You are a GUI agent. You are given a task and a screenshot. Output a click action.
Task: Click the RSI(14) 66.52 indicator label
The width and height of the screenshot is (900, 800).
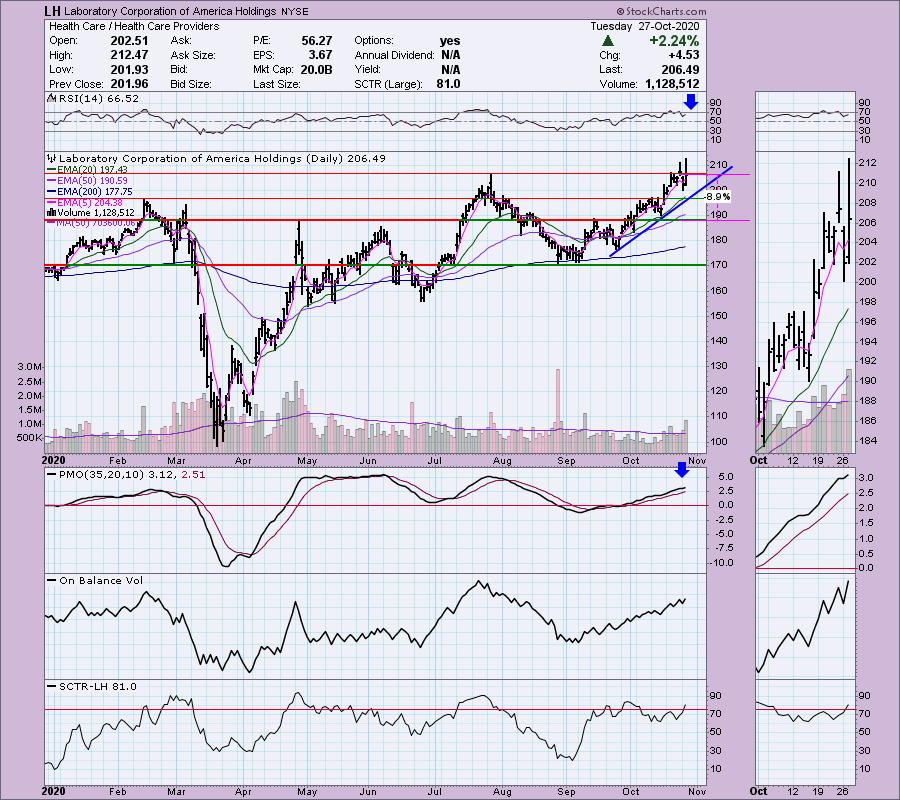pos(98,99)
